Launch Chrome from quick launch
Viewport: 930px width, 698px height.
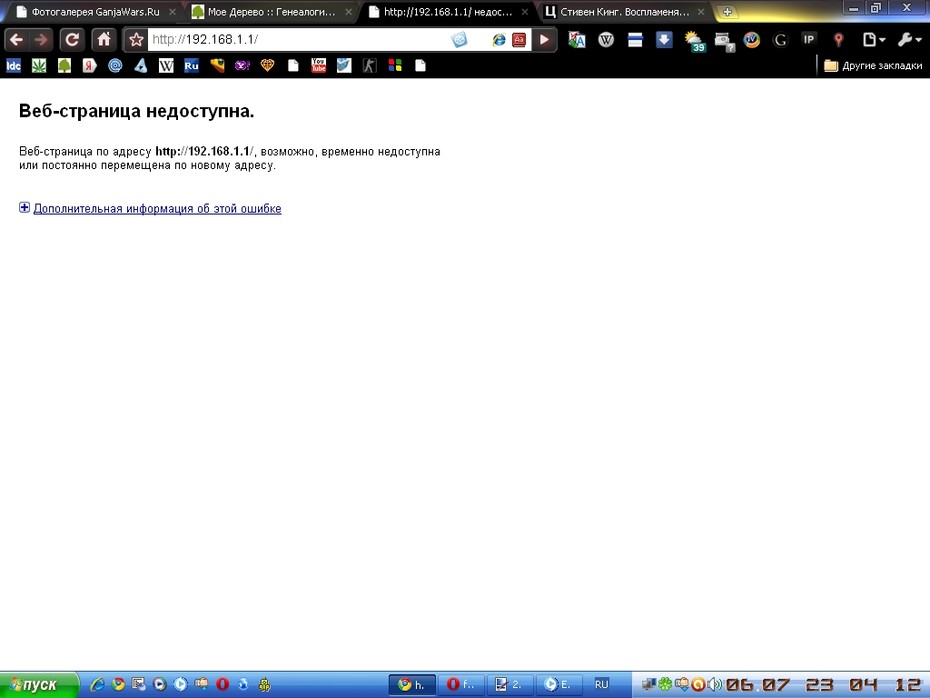pyautogui.click(x=119, y=685)
